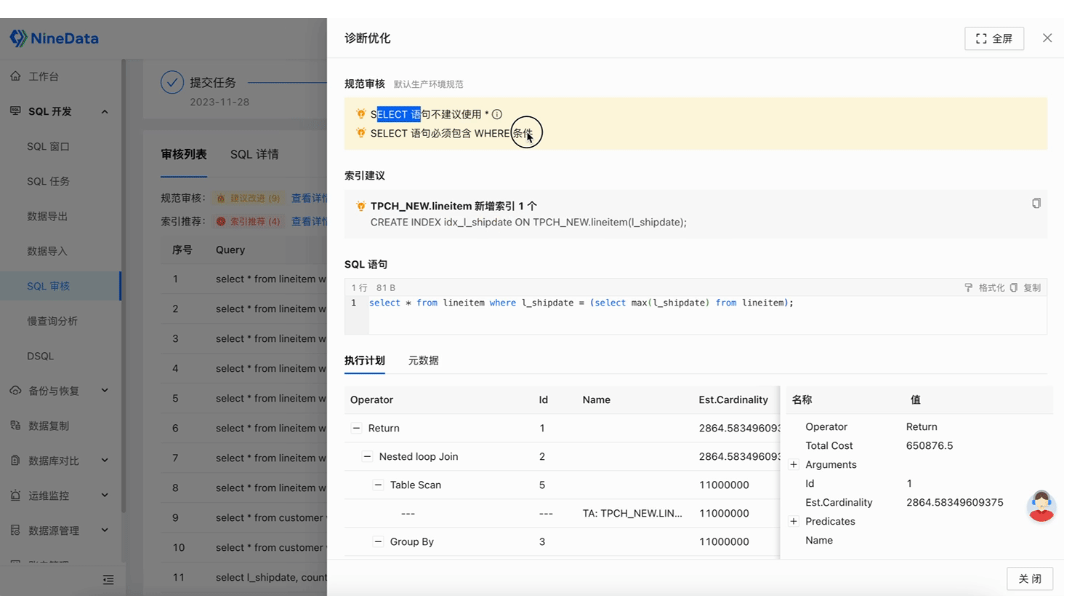The width and height of the screenshot is (1074, 600).
Task: Select the 审核列表 tab
Action: (184, 154)
